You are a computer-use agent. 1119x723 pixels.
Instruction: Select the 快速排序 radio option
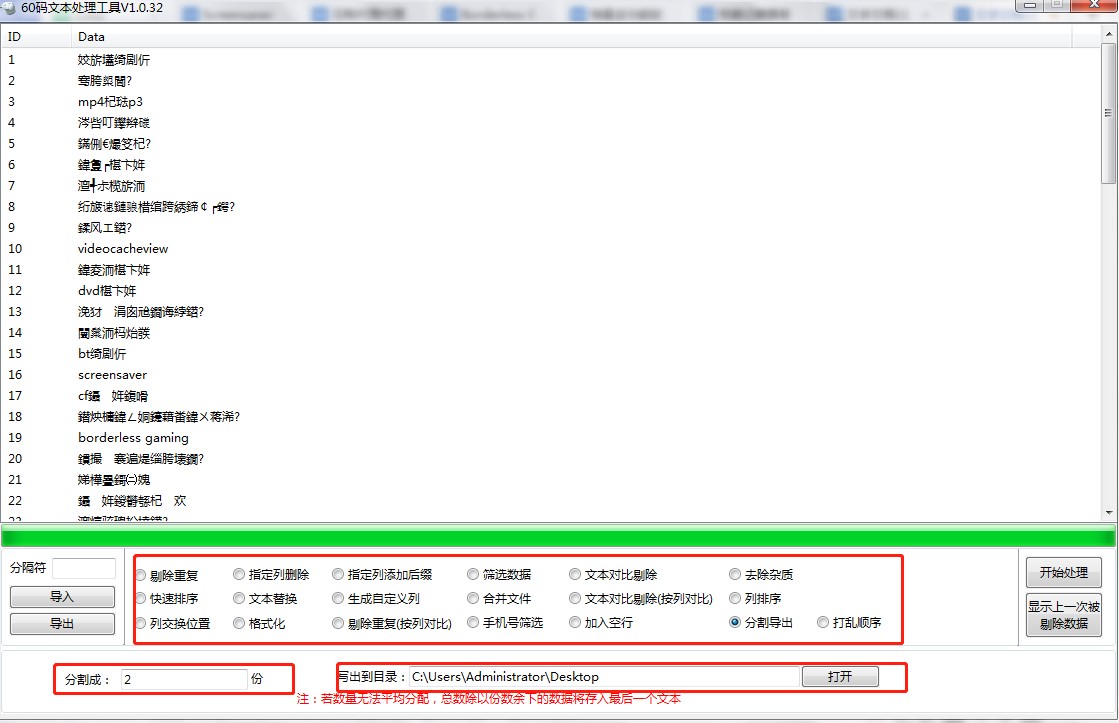[167, 599]
